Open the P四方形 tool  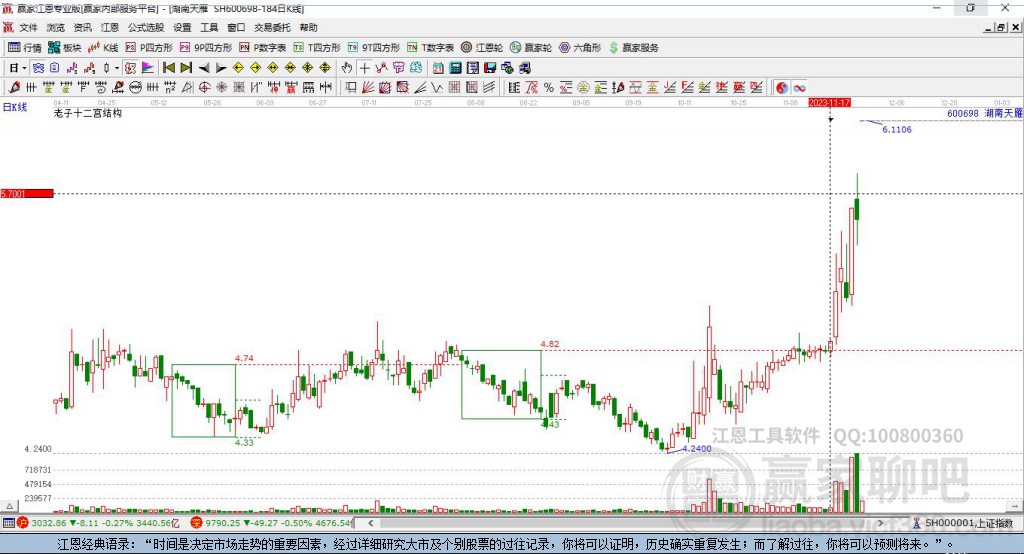pos(149,48)
